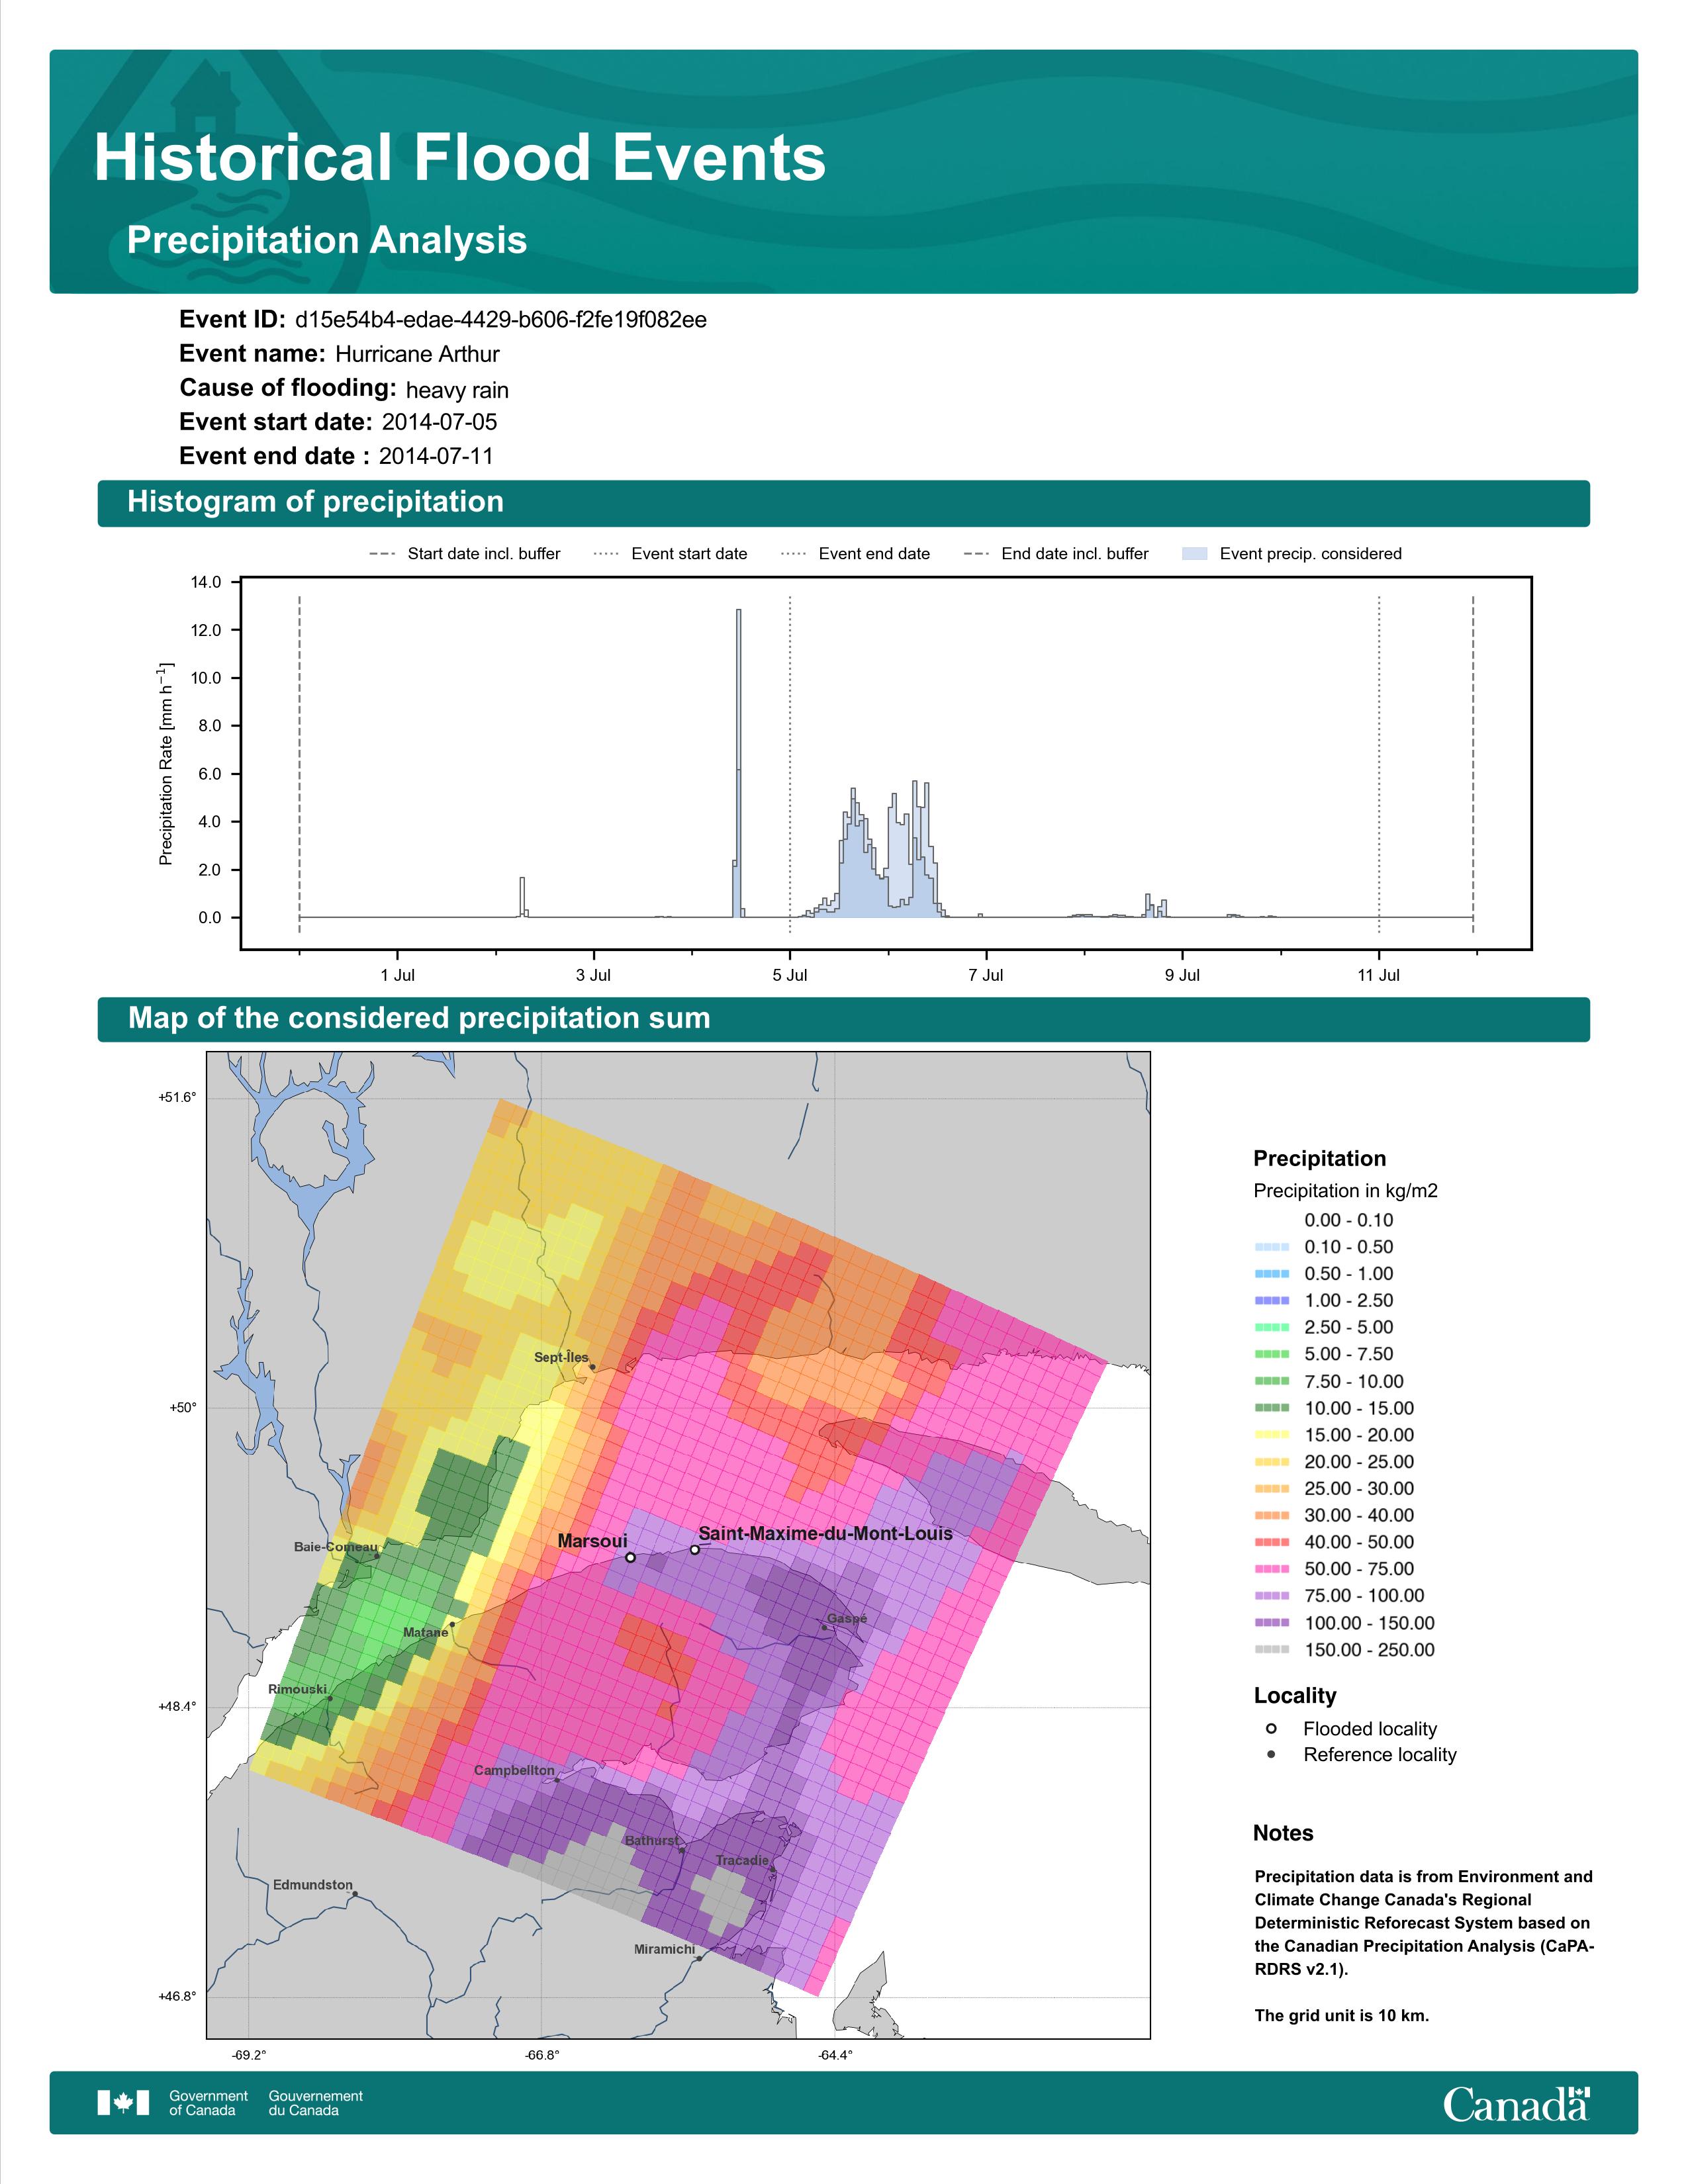Image resolution: width=1688 pixels, height=2184 pixels.
Task: Click the Map of the considered precipitation sum header
Action: click(843, 1019)
